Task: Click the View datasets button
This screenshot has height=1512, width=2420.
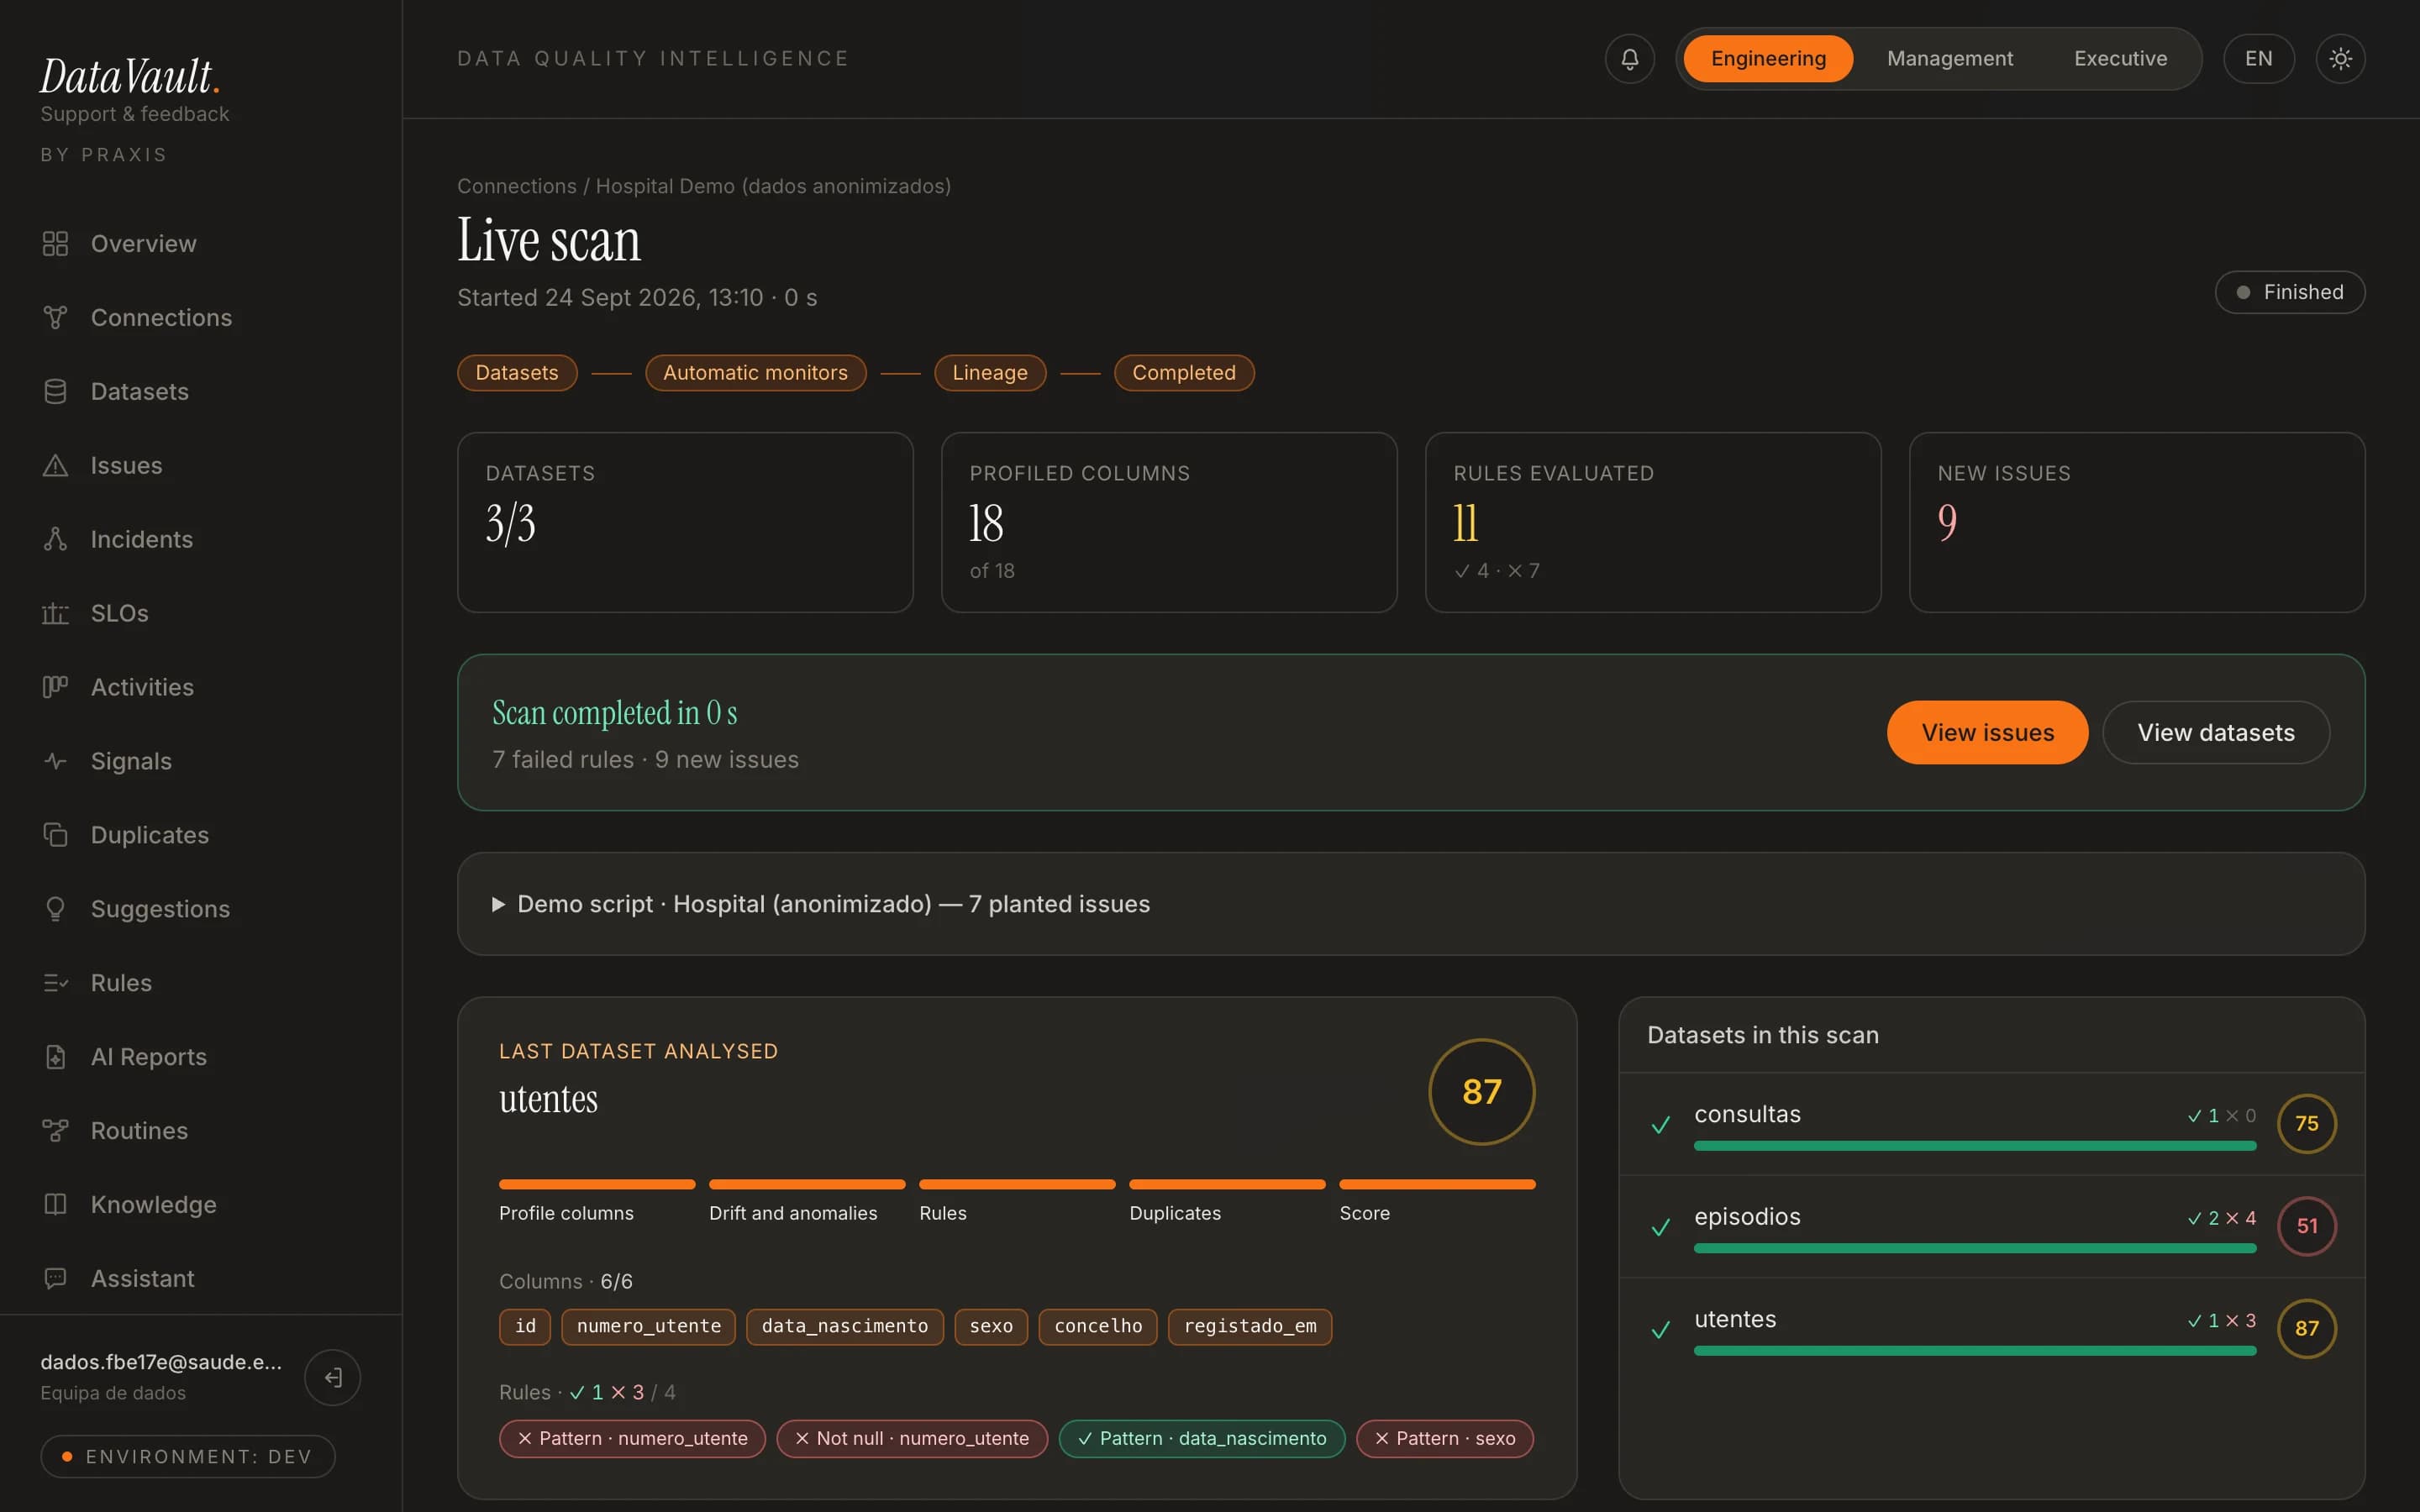Action: point(2215,733)
